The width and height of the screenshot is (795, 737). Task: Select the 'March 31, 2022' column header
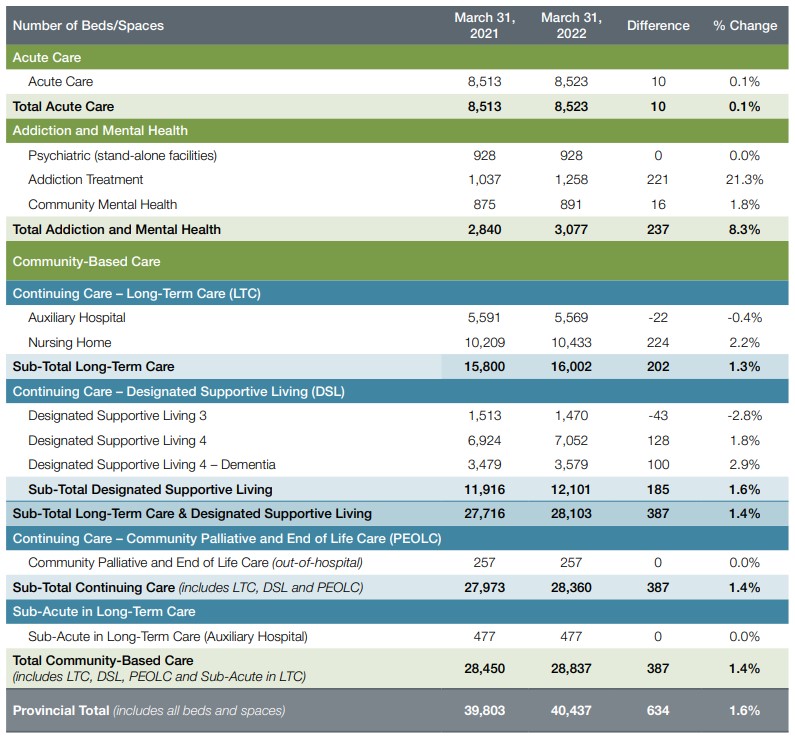point(572,25)
